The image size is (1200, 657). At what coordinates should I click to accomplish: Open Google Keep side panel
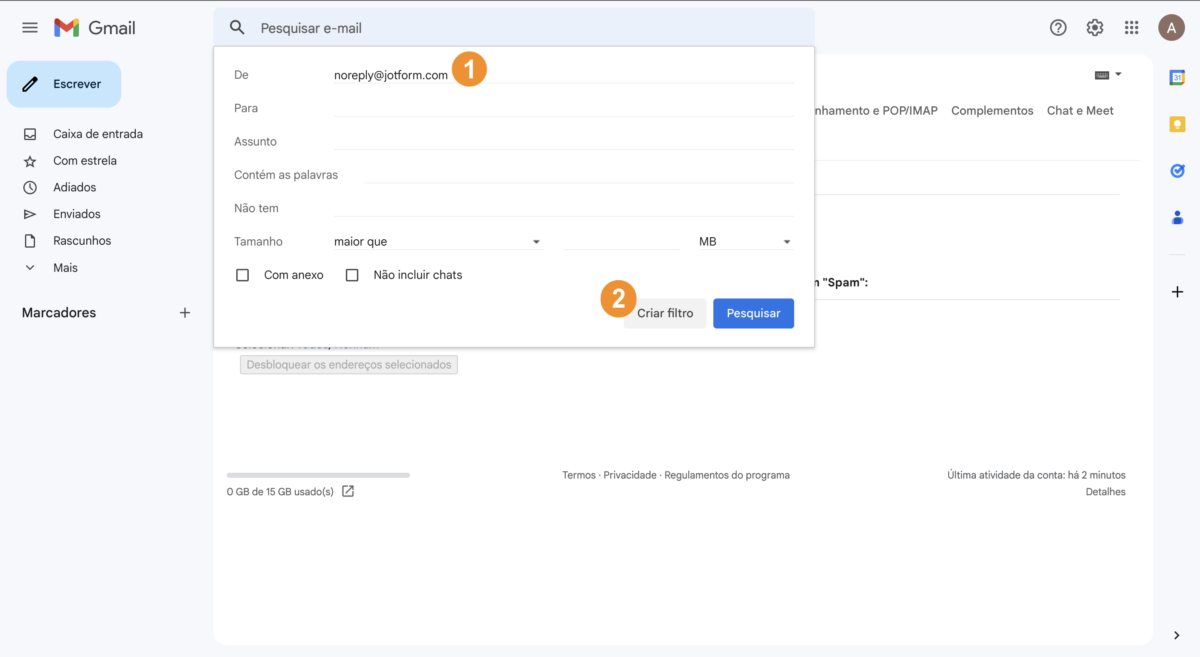click(1177, 124)
